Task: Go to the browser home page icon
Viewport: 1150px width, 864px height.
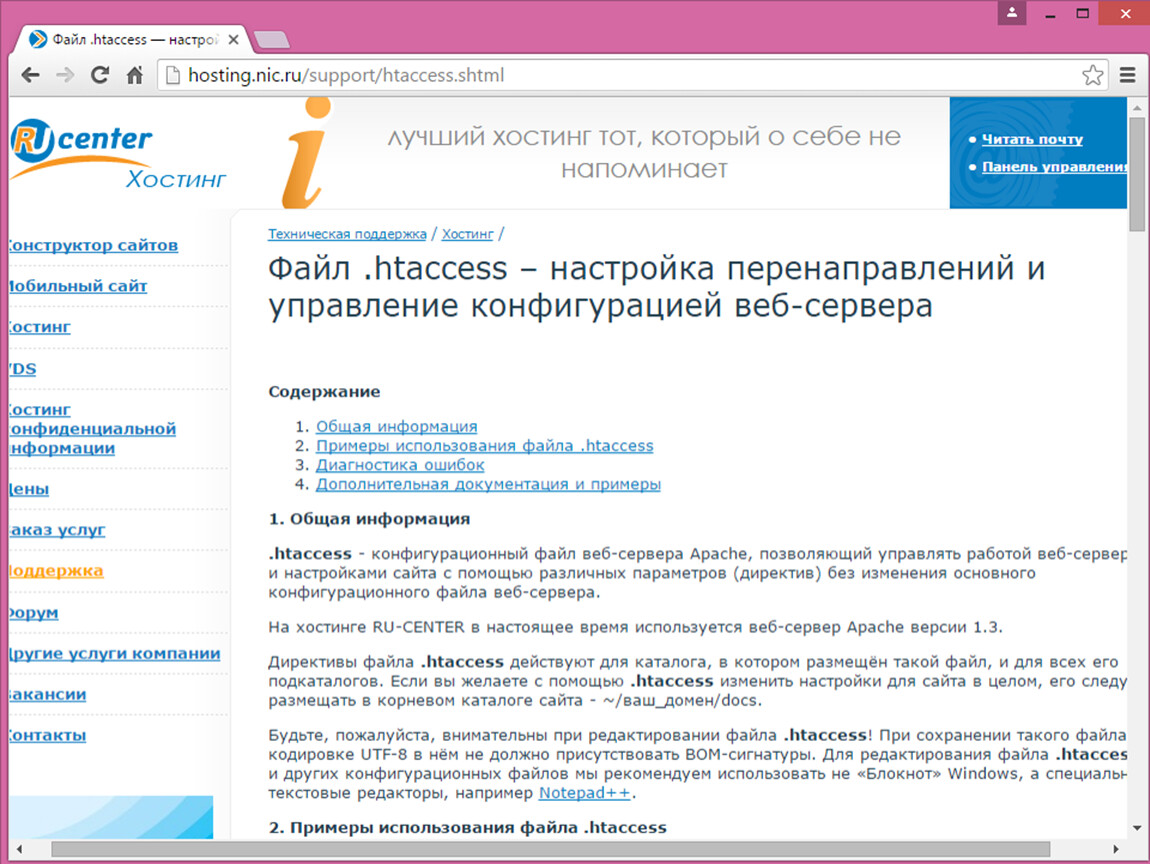Action: [134, 75]
